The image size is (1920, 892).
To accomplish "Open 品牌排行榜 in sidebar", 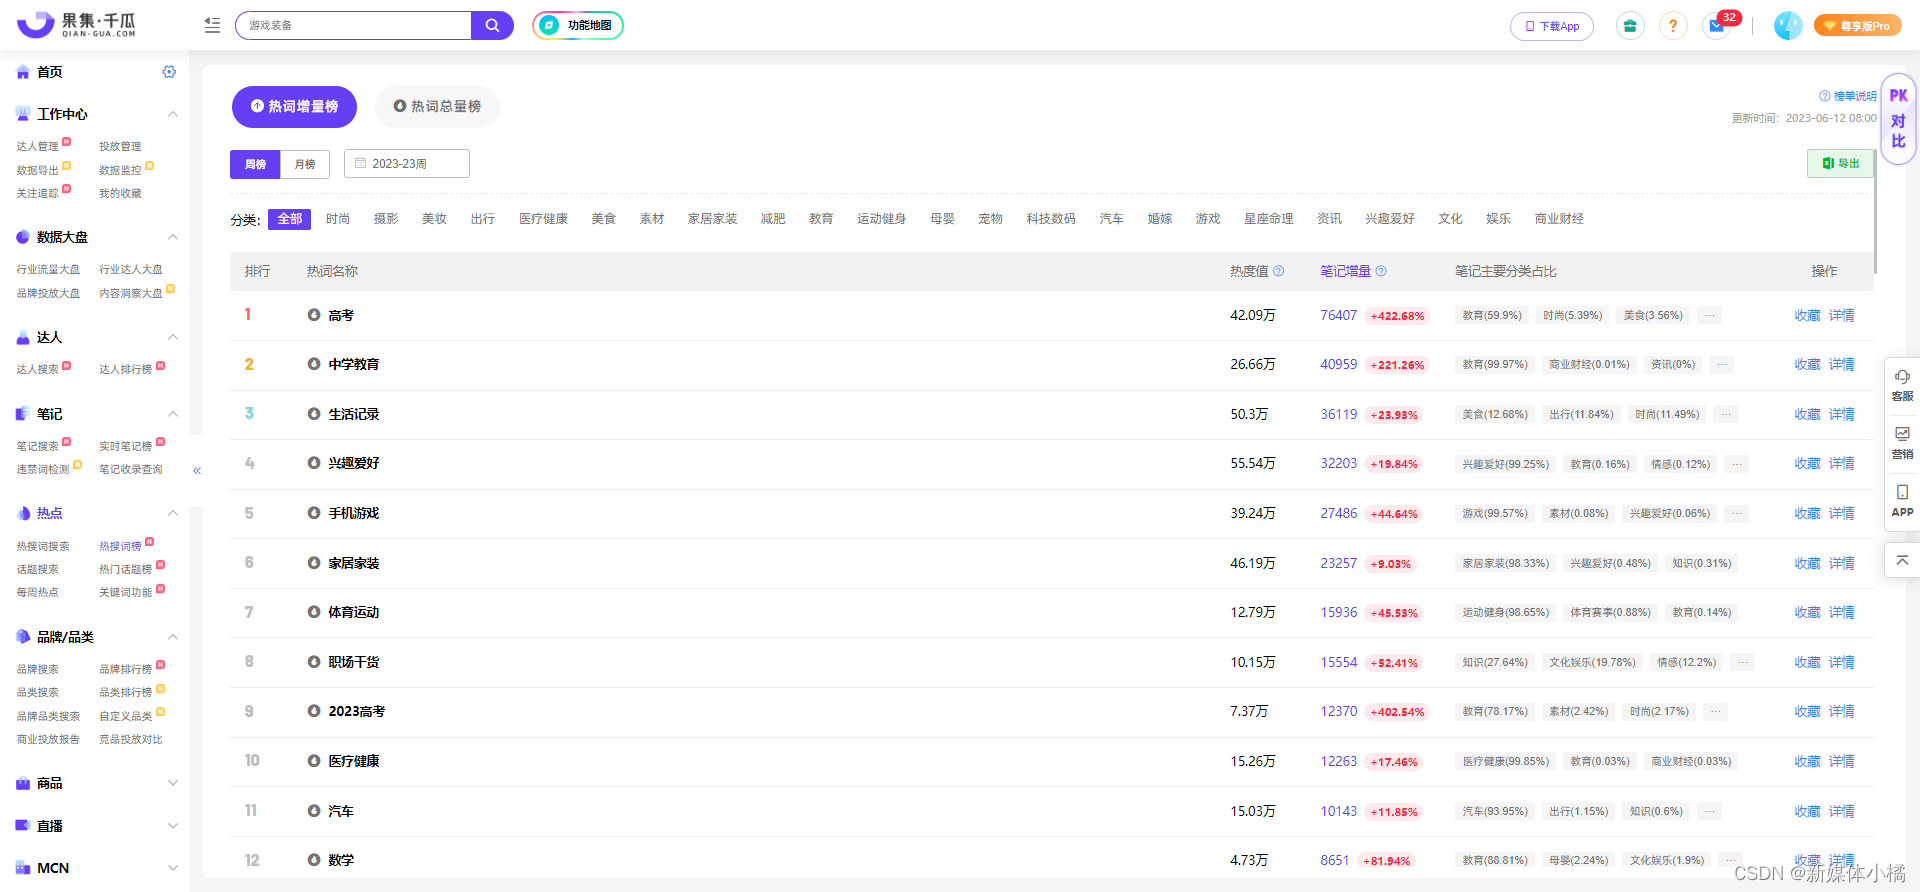I will [125, 669].
